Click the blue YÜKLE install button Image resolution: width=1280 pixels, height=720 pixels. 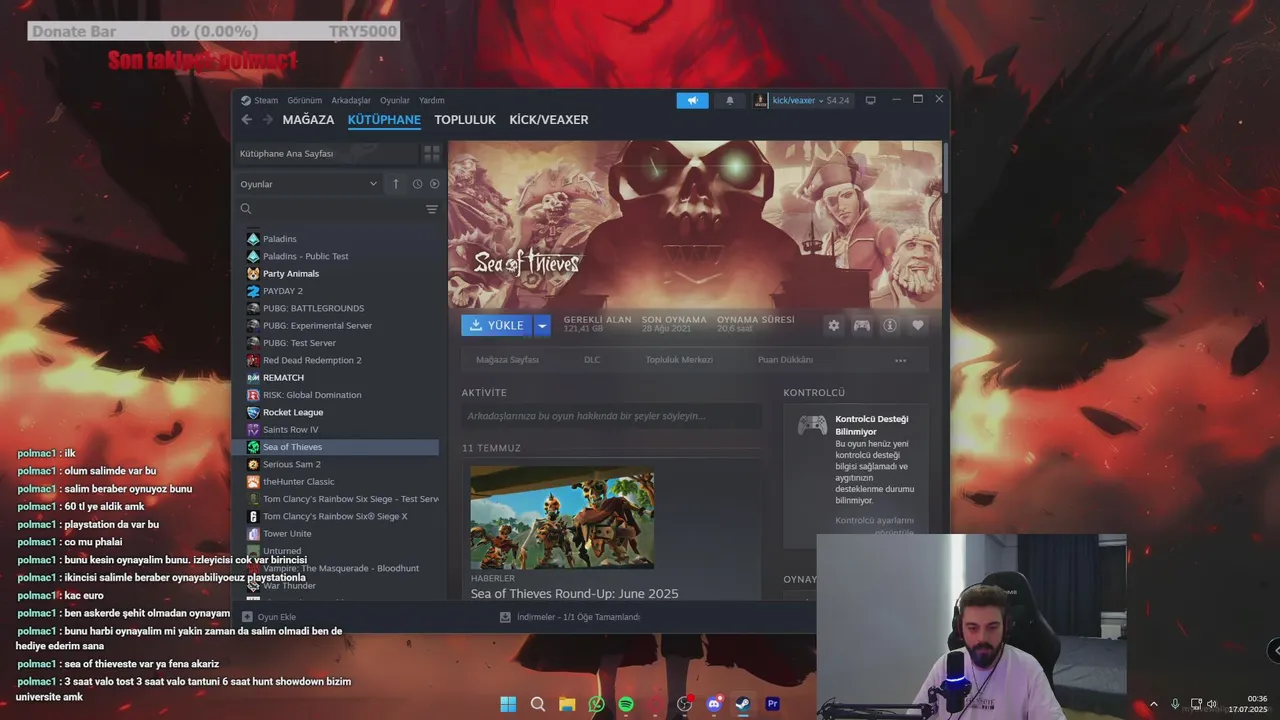point(497,325)
